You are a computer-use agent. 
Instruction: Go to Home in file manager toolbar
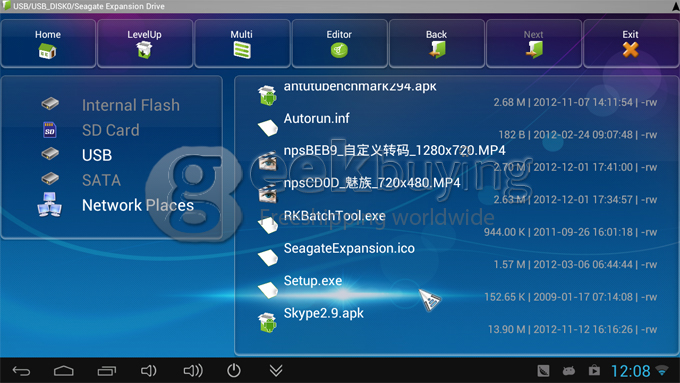tap(48, 43)
